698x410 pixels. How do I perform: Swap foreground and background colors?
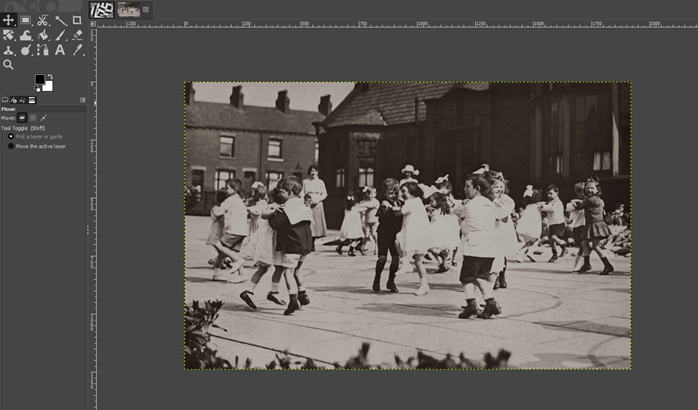coord(50,77)
